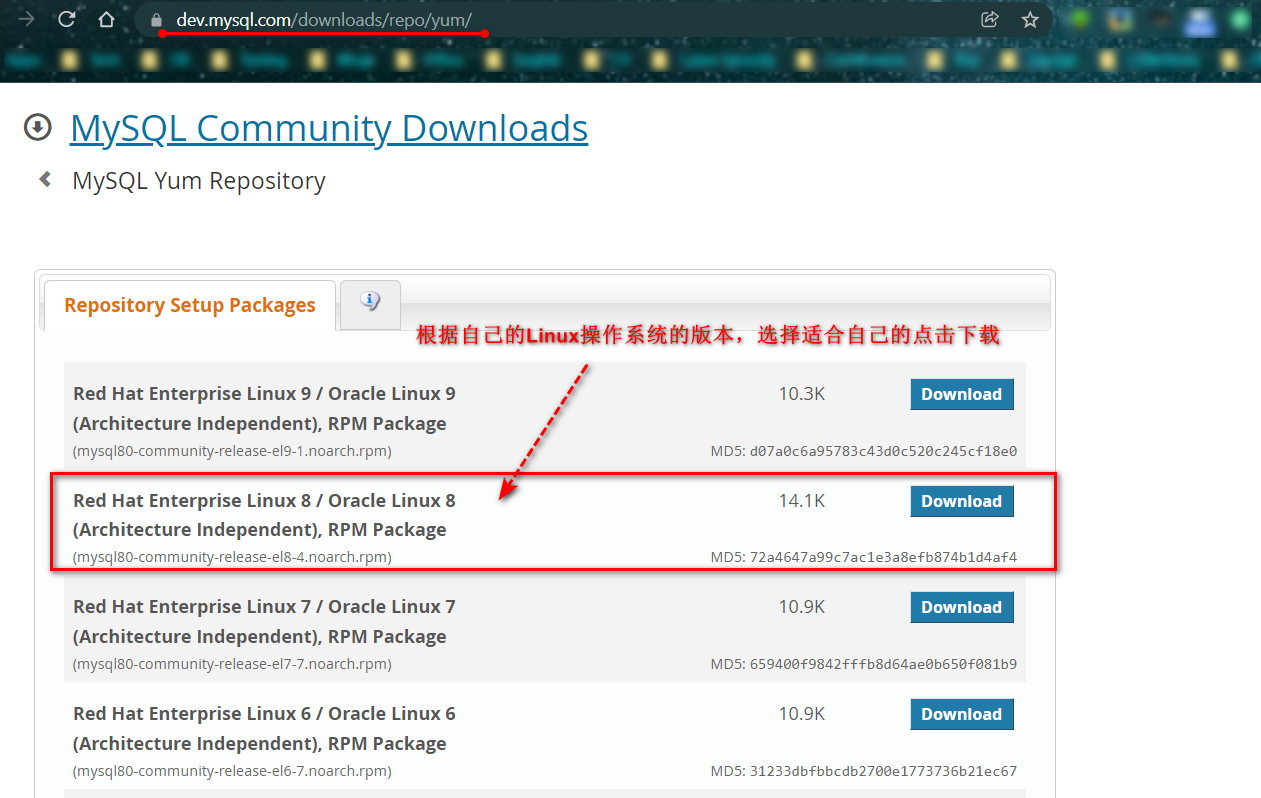Click back chevron beside MySQL Yum Repository

pos(44,180)
